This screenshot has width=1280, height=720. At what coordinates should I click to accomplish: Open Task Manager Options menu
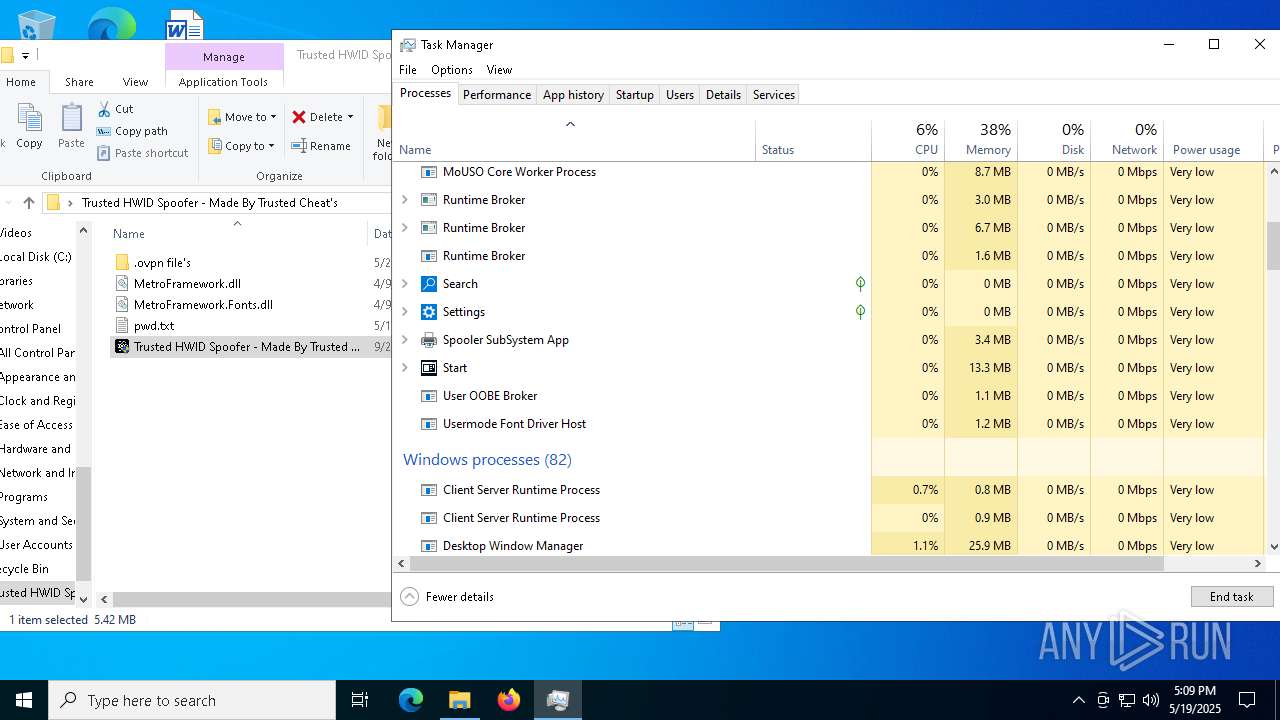coord(452,70)
